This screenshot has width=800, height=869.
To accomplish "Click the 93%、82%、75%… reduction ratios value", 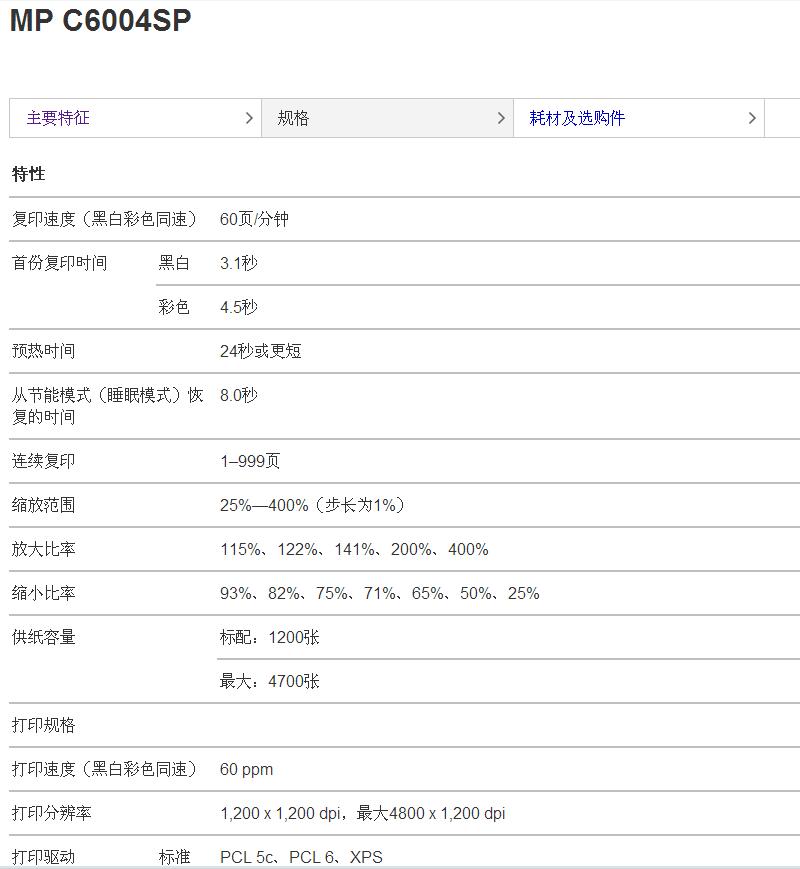I will 380,593.
